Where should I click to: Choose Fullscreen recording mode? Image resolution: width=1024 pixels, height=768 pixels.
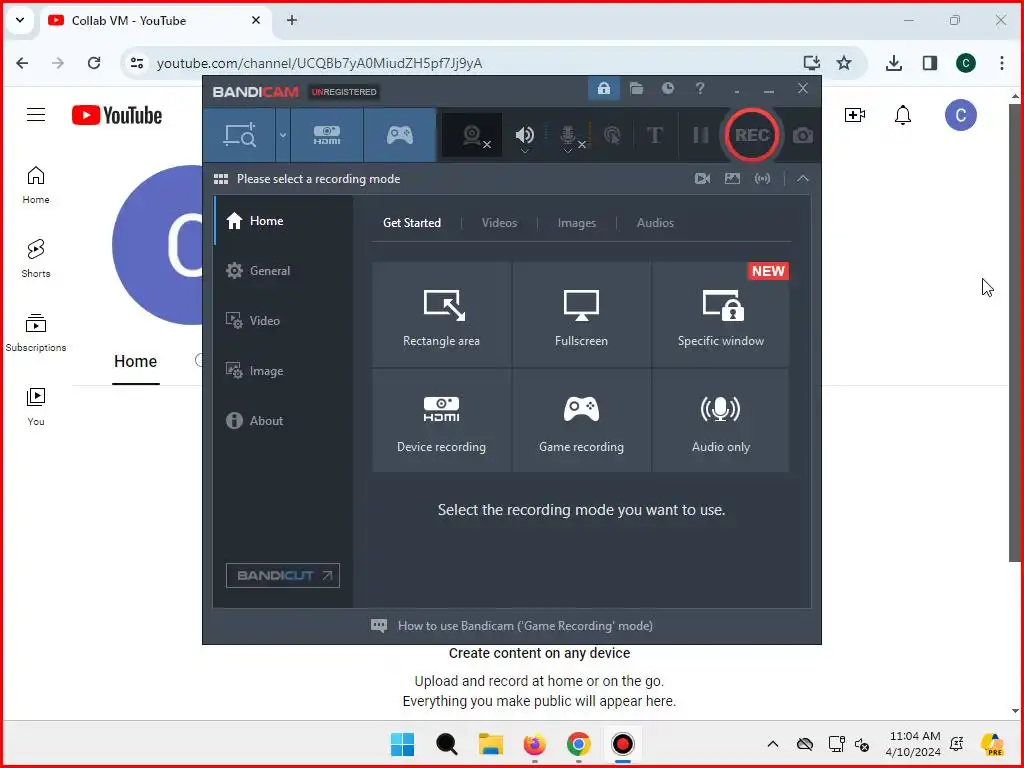(581, 314)
